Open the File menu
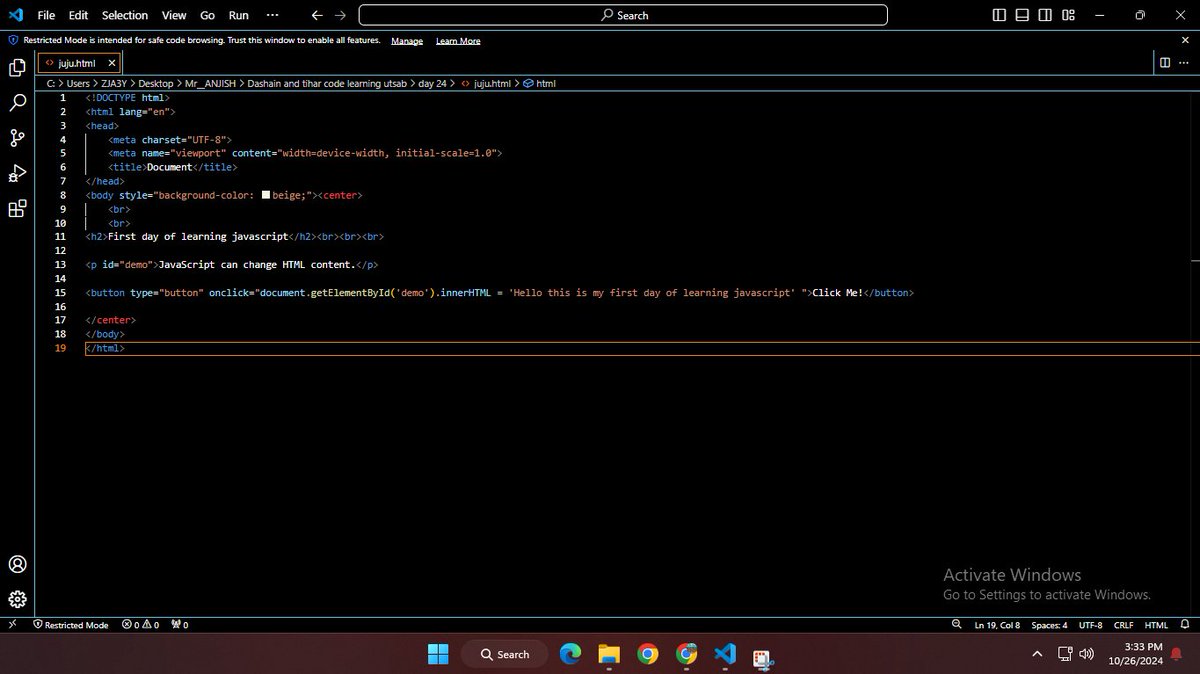 [46, 15]
